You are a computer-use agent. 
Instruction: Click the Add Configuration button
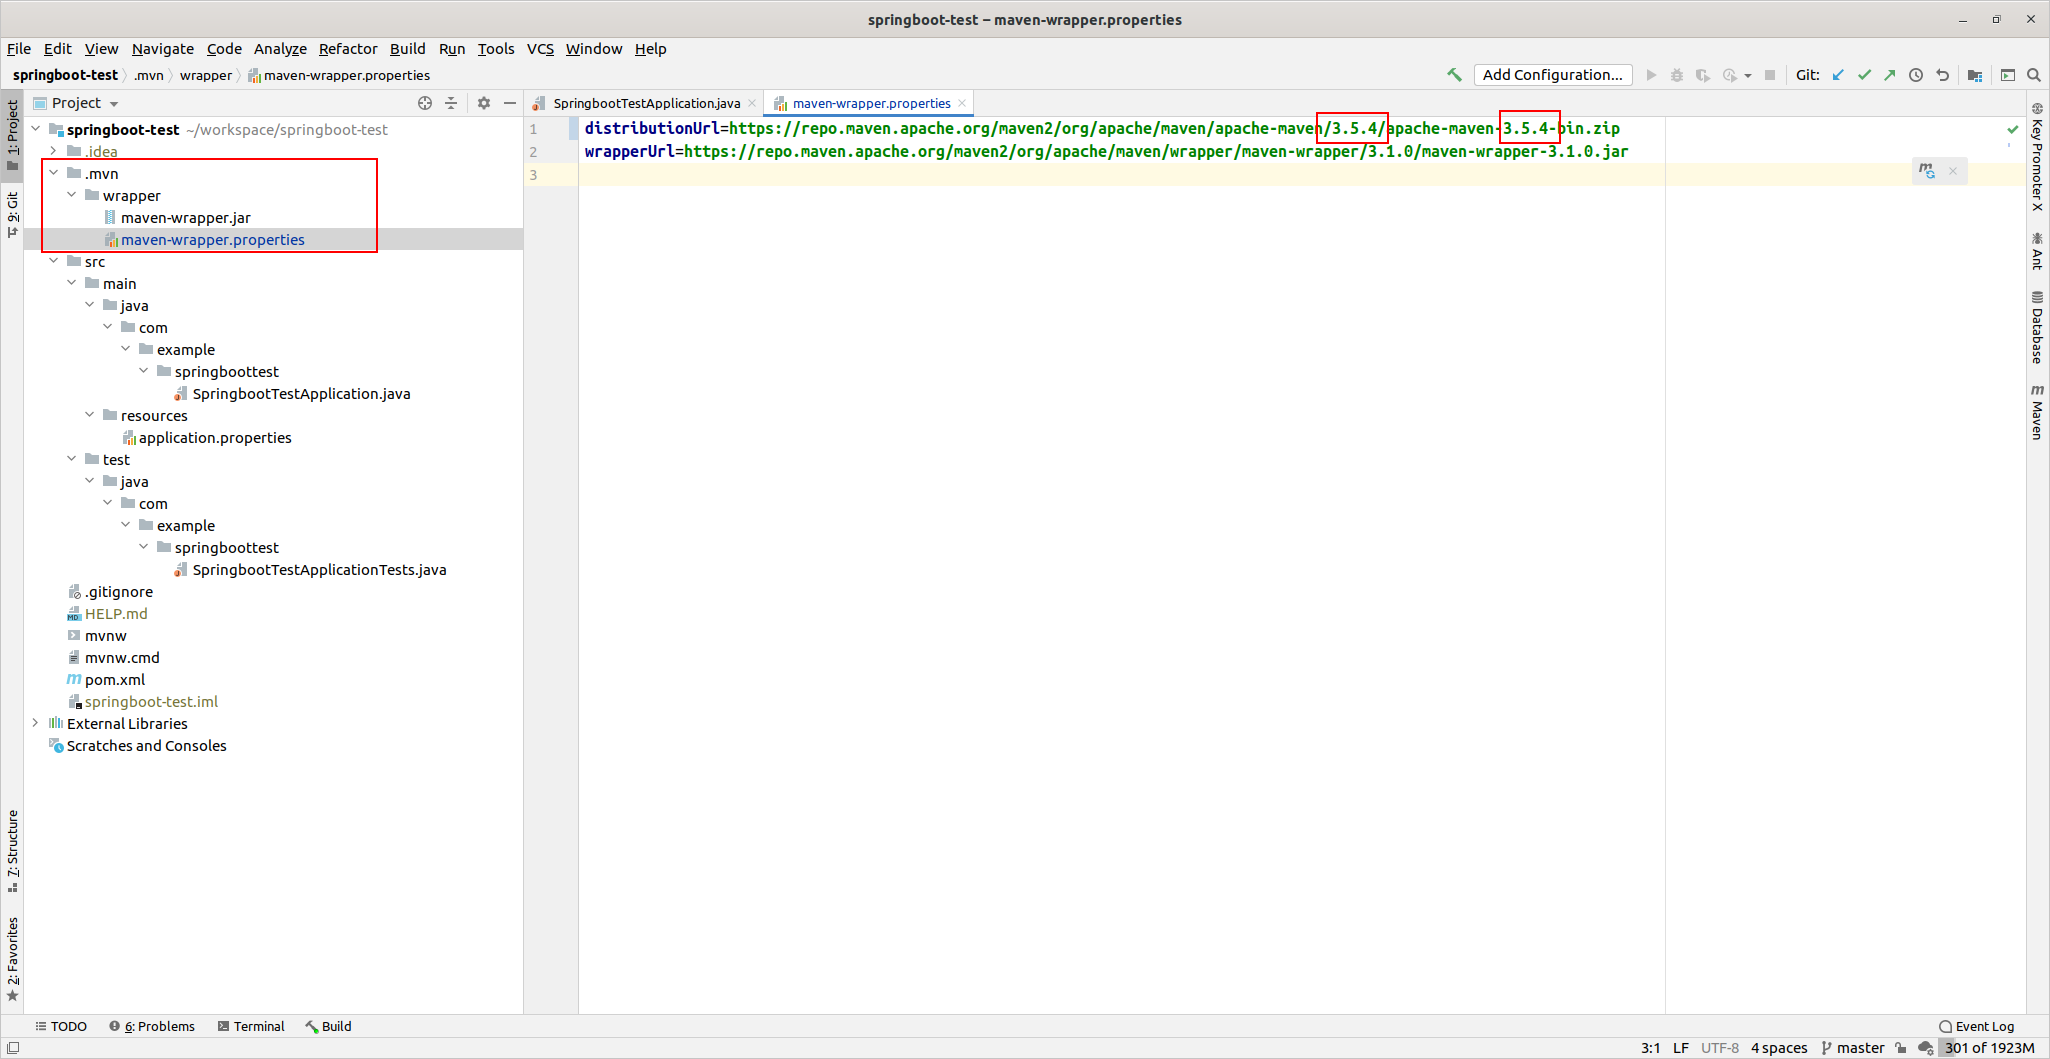point(1552,75)
